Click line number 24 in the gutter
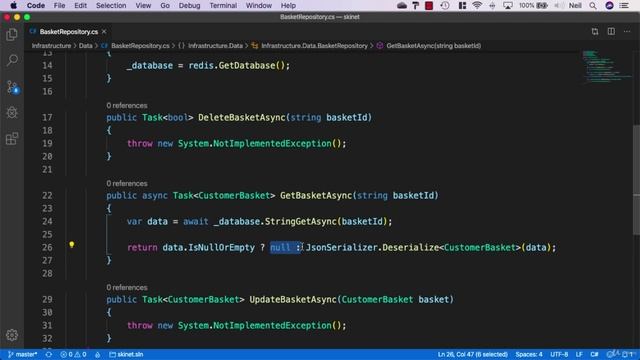The image size is (640, 360). [47, 221]
